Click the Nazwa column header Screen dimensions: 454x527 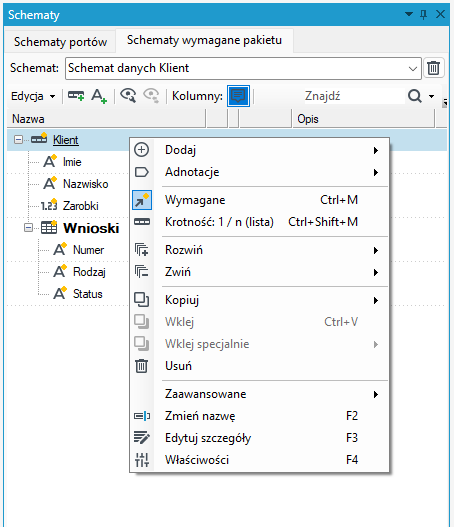[106, 119]
